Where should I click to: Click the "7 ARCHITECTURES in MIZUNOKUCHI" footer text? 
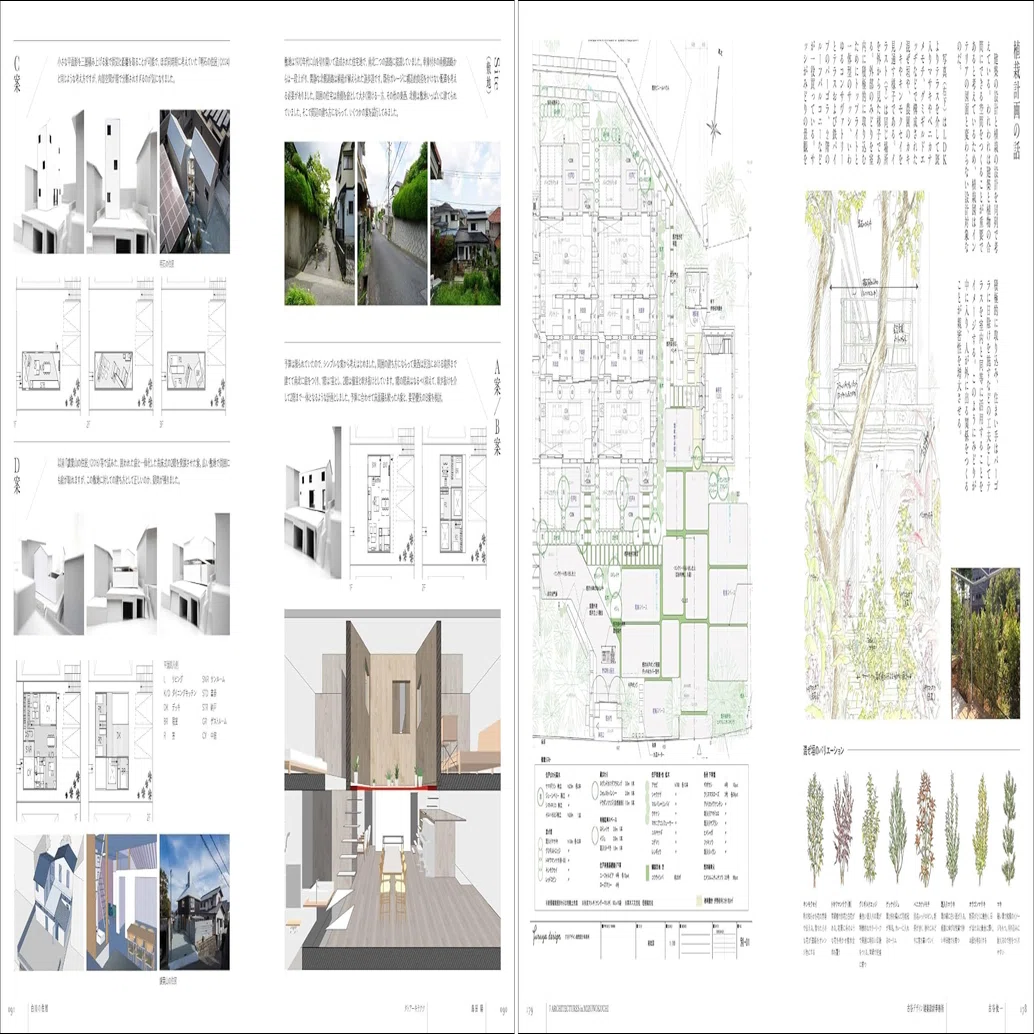coord(578,1008)
